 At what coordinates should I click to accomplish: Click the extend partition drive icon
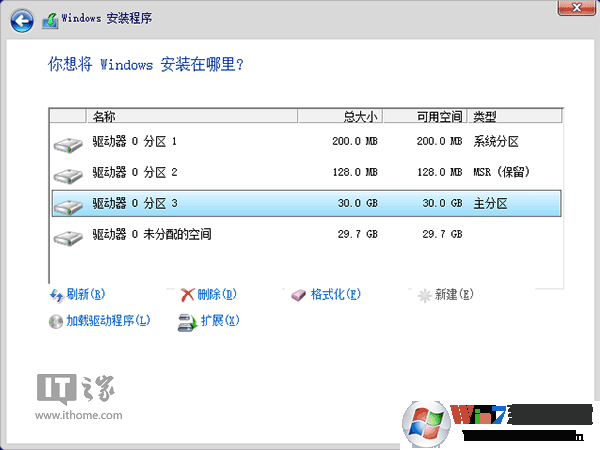(x=188, y=322)
